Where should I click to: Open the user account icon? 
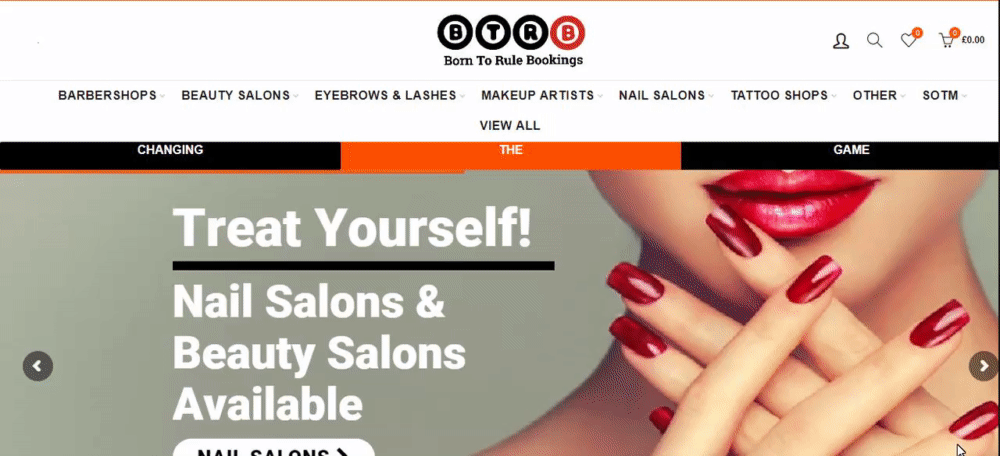(841, 41)
